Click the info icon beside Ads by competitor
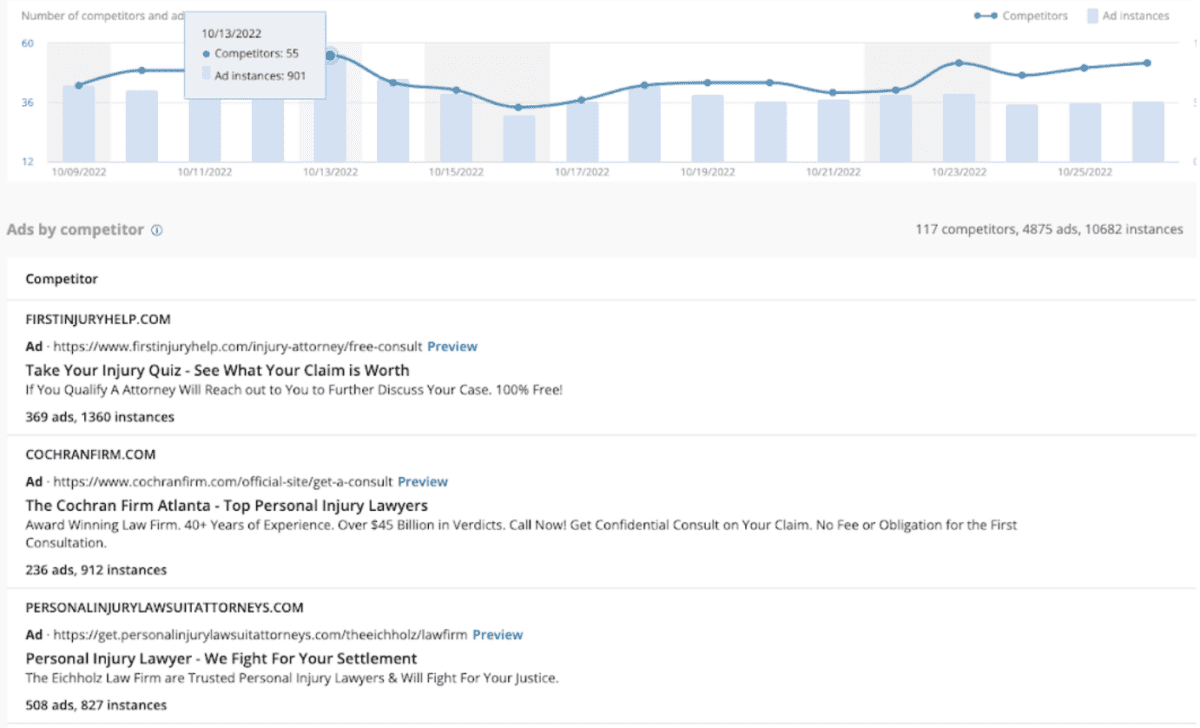Screen dimensions: 1200x728 click(x=157, y=230)
